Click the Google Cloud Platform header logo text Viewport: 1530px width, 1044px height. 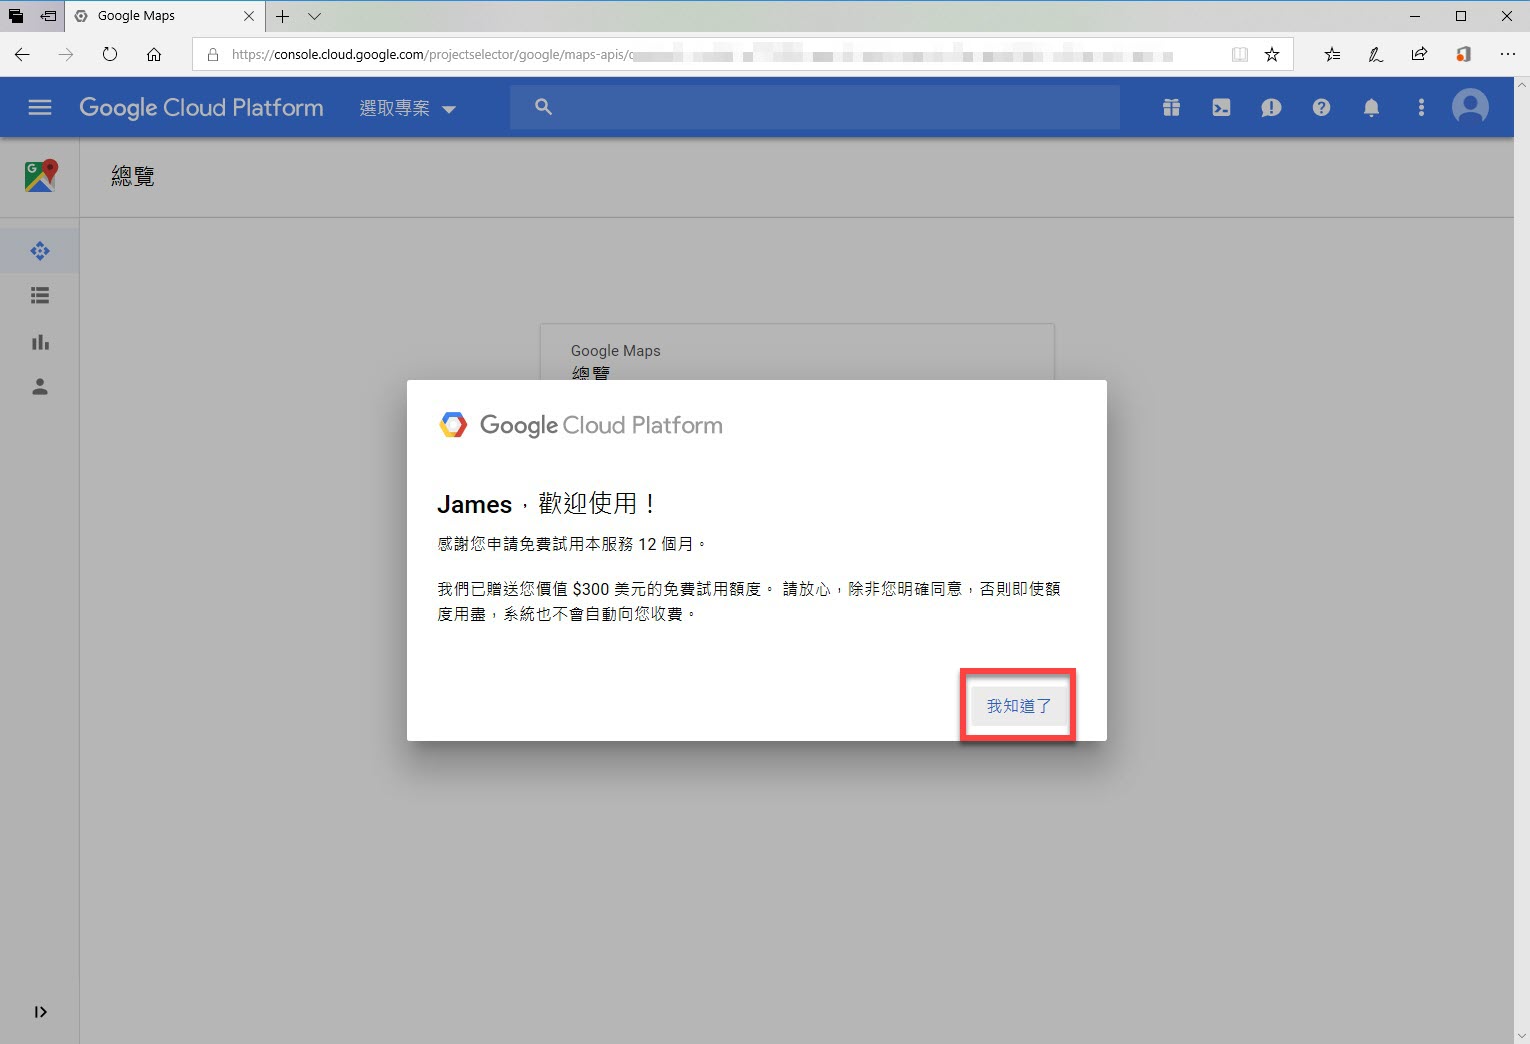point(201,107)
